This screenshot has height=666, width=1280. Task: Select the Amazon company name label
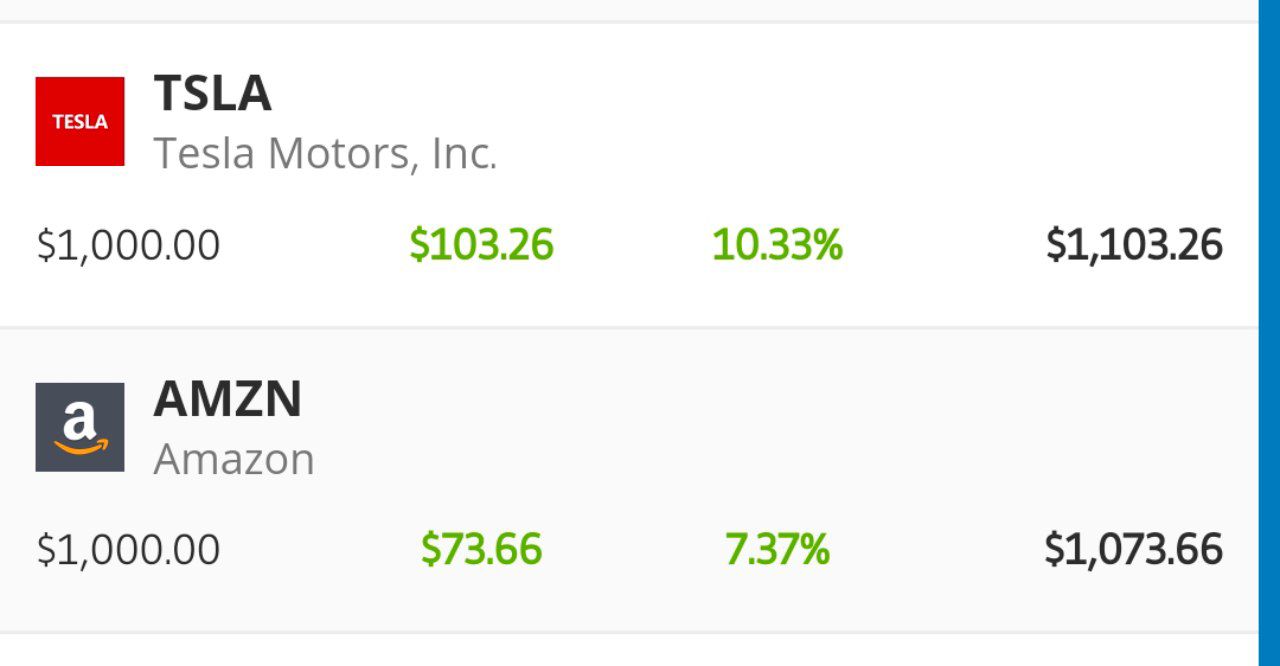234,460
